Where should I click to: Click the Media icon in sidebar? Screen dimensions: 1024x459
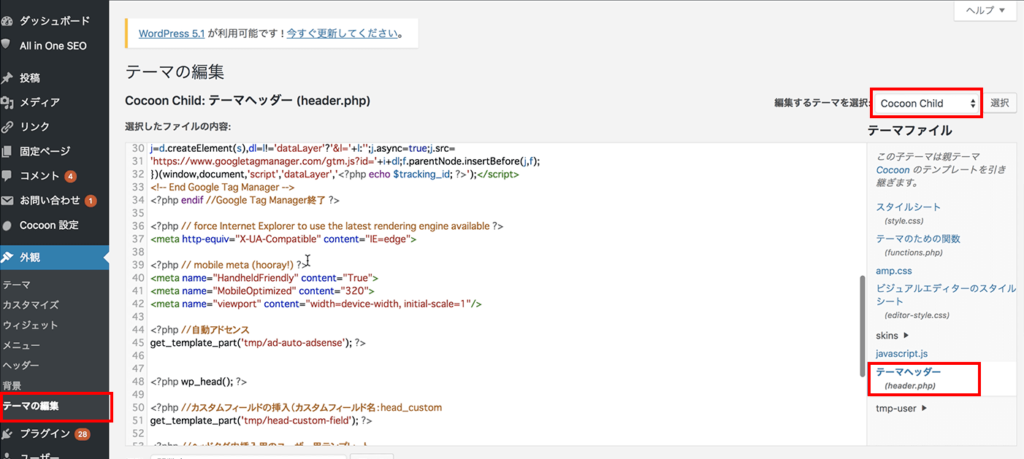[7, 102]
